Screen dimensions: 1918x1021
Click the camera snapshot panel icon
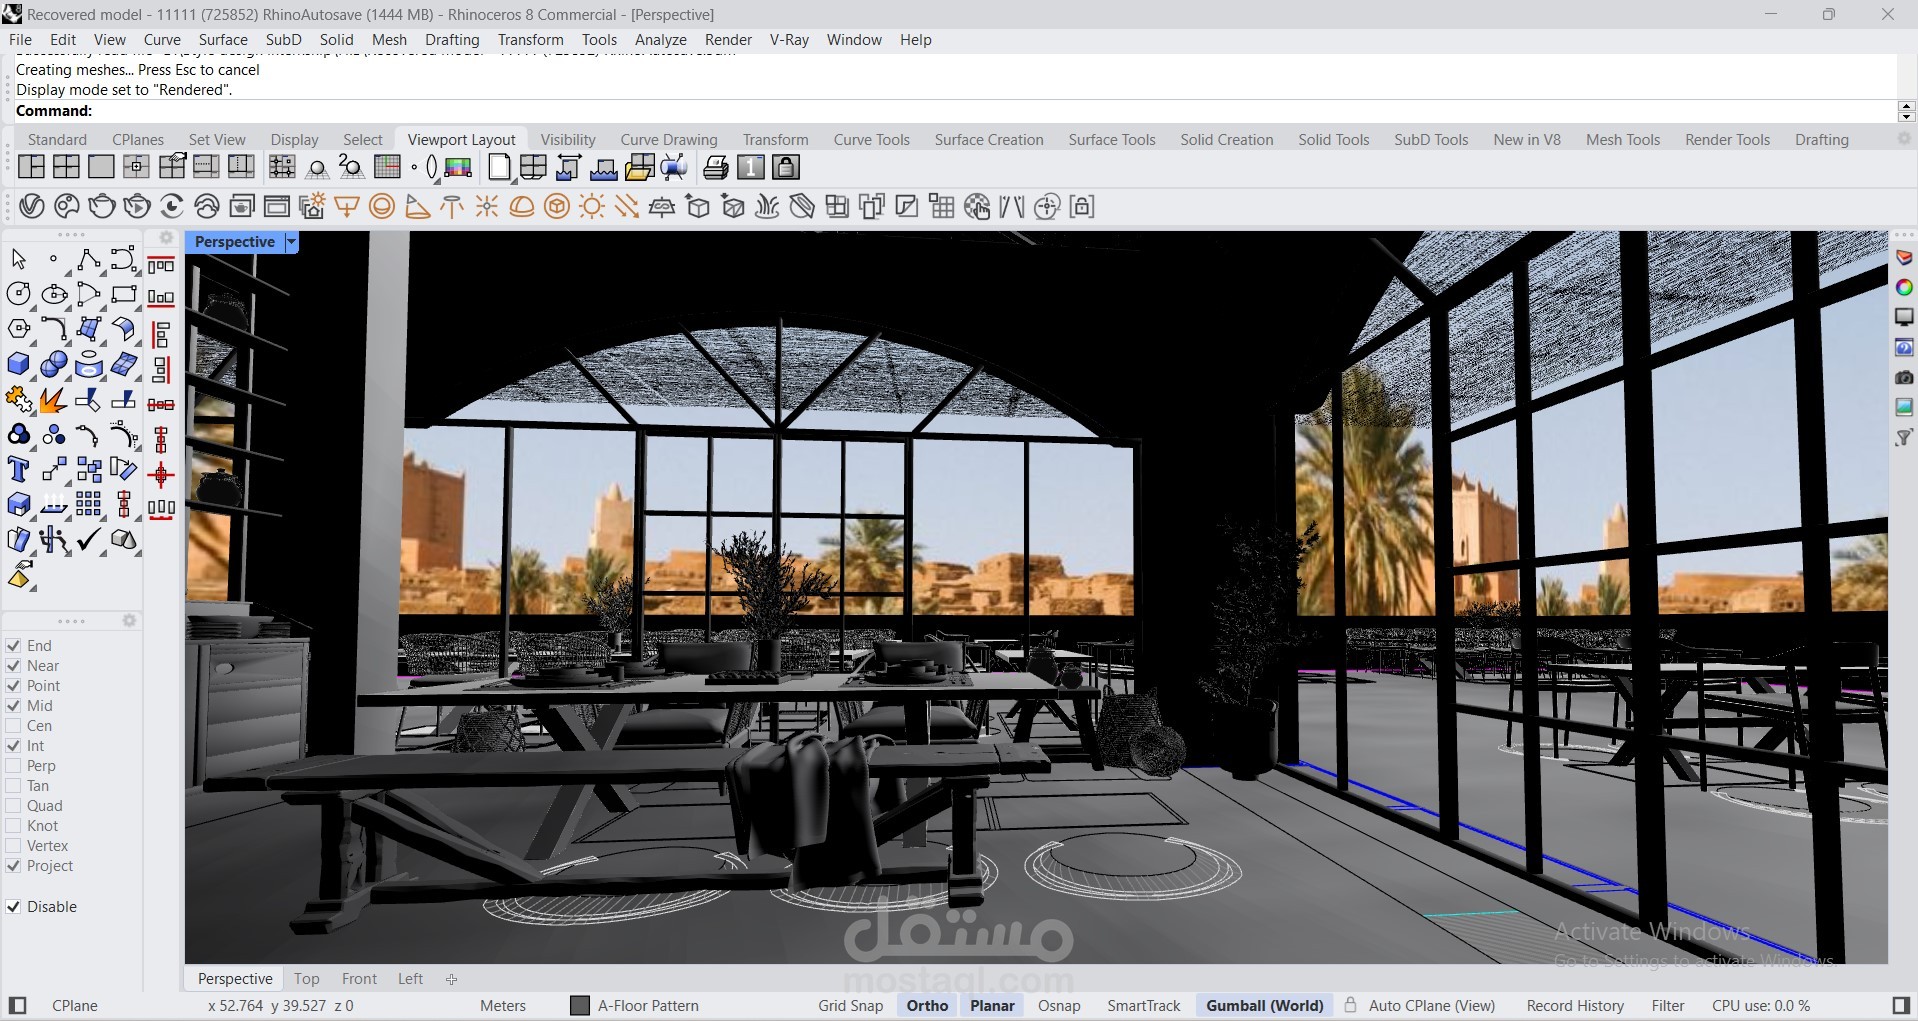(x=1904, y=377)
